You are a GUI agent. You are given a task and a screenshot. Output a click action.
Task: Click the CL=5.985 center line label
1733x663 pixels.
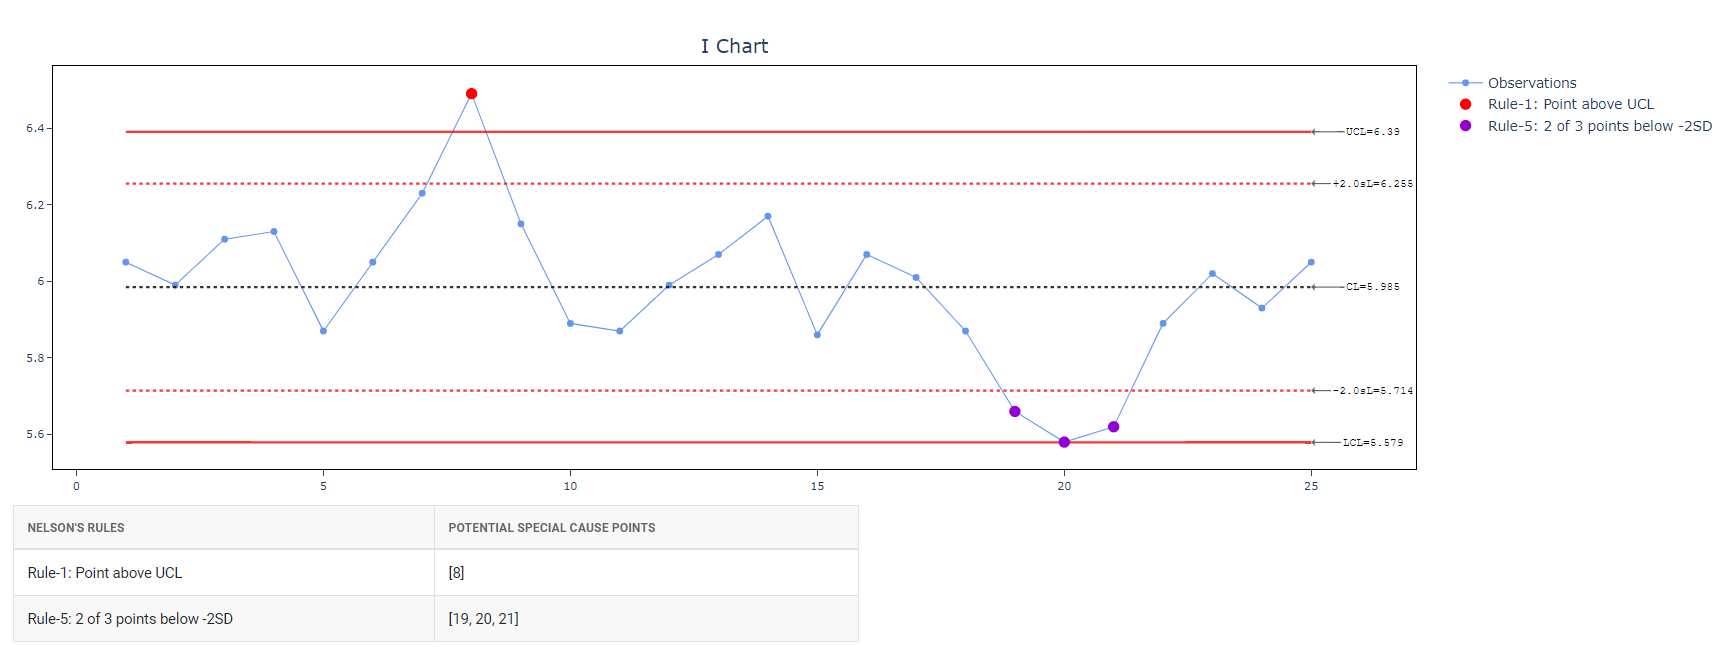[x=1372, y=287]
